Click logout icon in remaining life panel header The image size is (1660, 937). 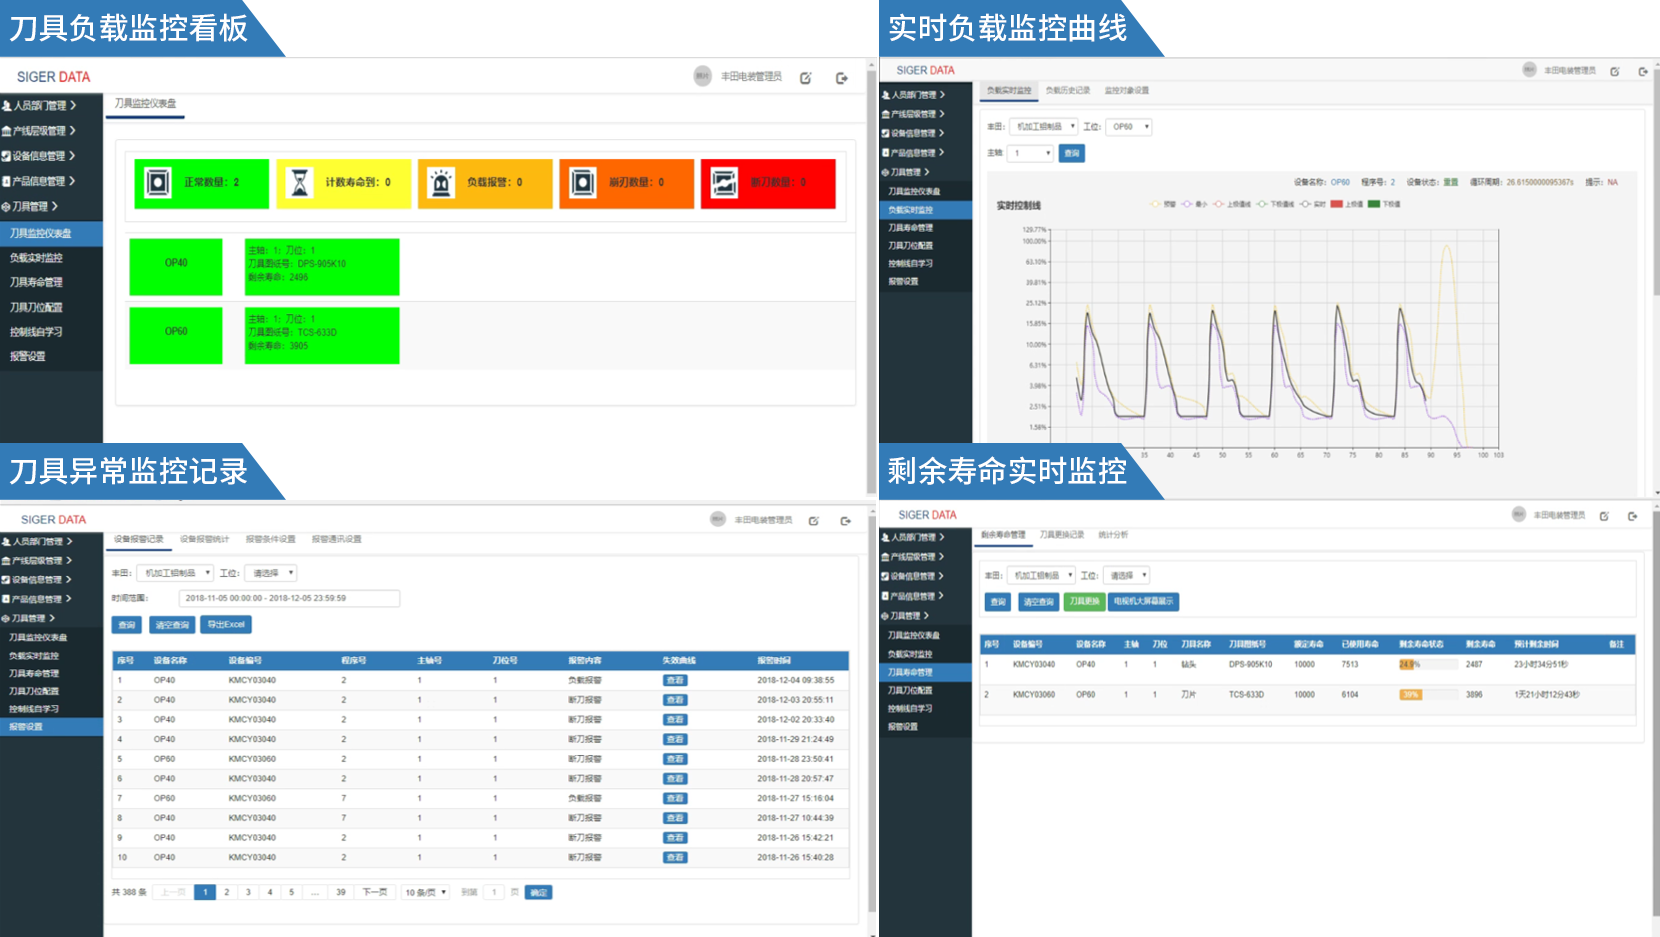[1632, 516]
